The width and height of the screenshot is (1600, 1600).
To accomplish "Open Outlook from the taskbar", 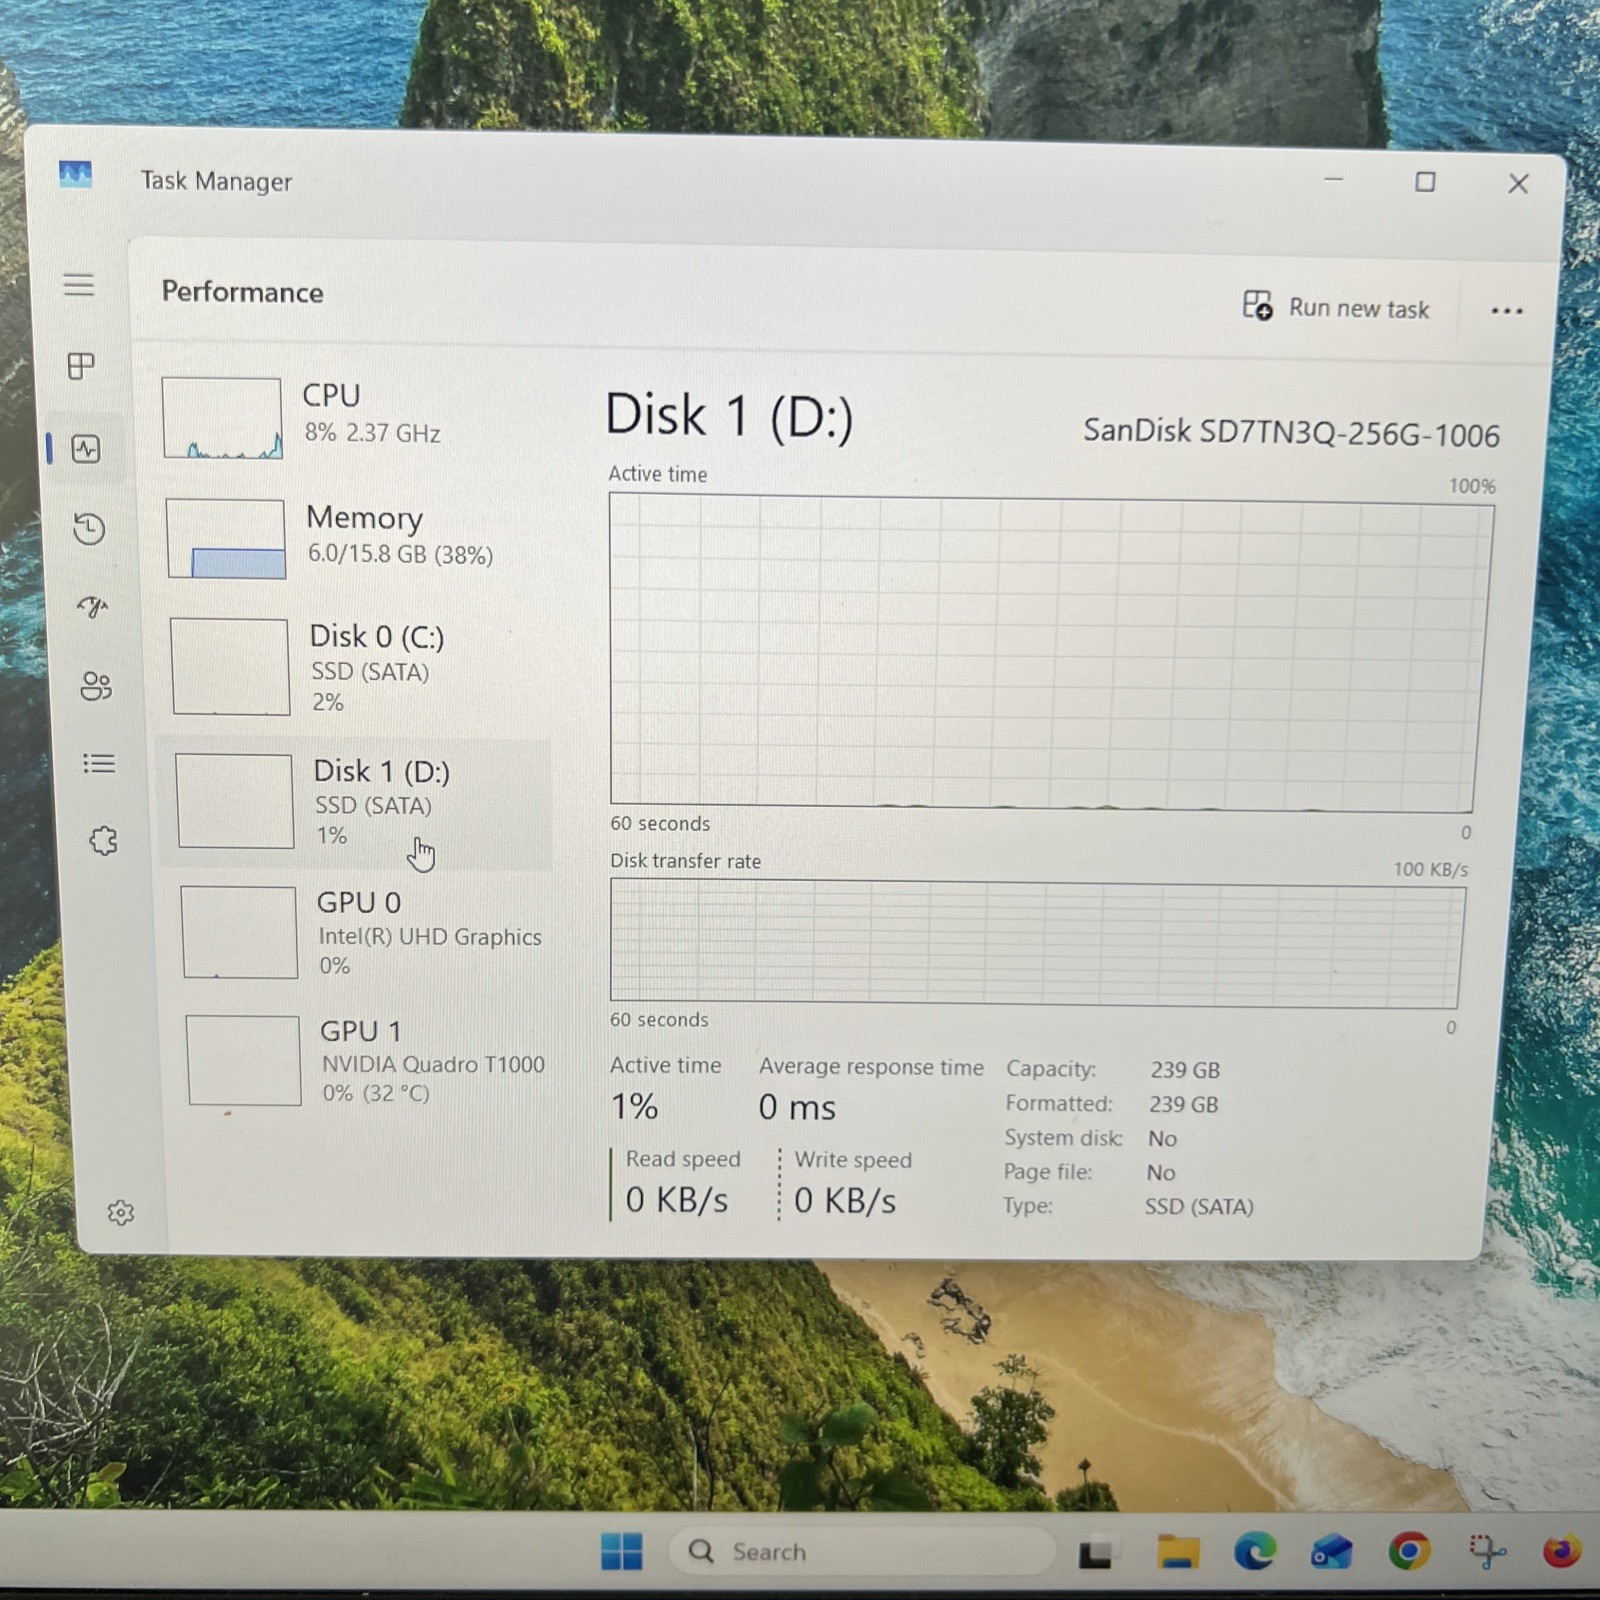I will pyautogui.click(x=1331, y=1552).
